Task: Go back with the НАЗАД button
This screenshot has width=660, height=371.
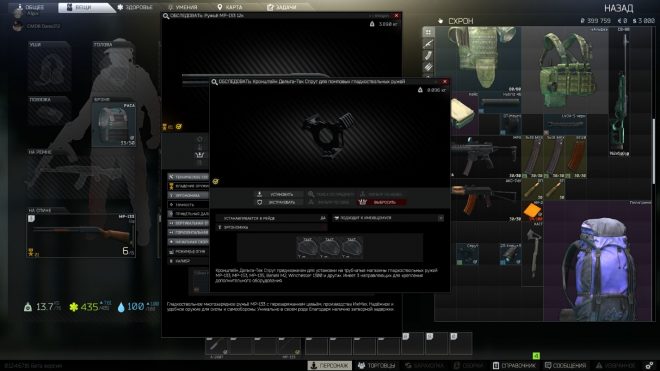Action: point(618,8)
